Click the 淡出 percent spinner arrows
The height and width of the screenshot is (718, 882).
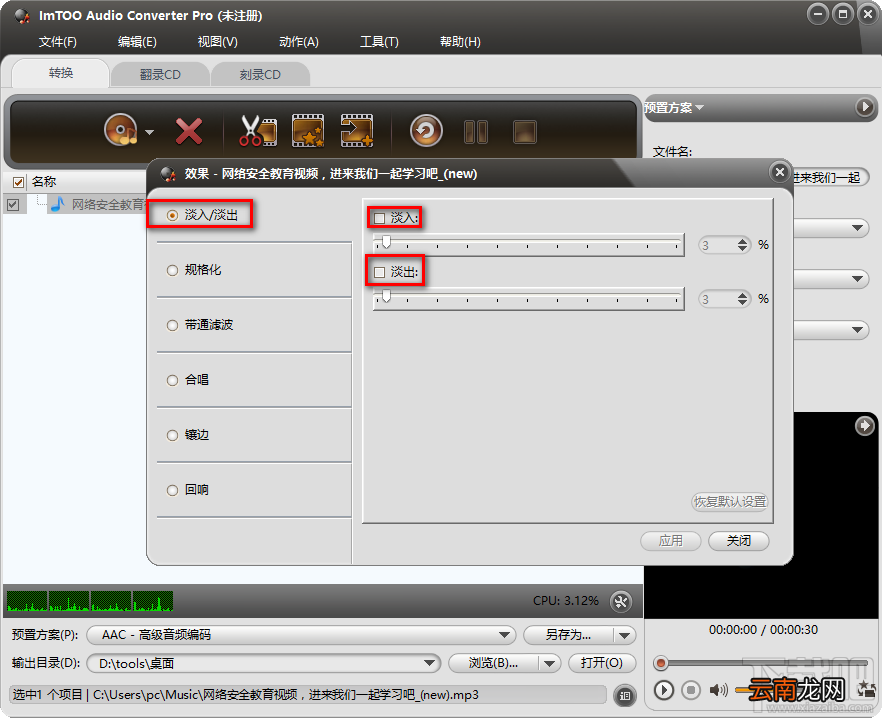pos(742,299)
